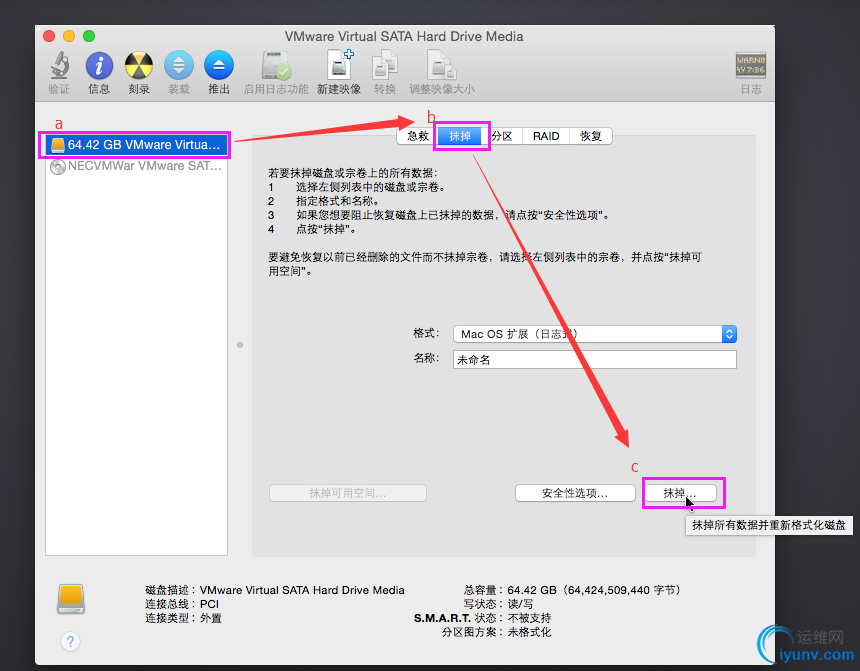Eject the disk with the 推出 icon
860x671 pixels.
[219, 66]
